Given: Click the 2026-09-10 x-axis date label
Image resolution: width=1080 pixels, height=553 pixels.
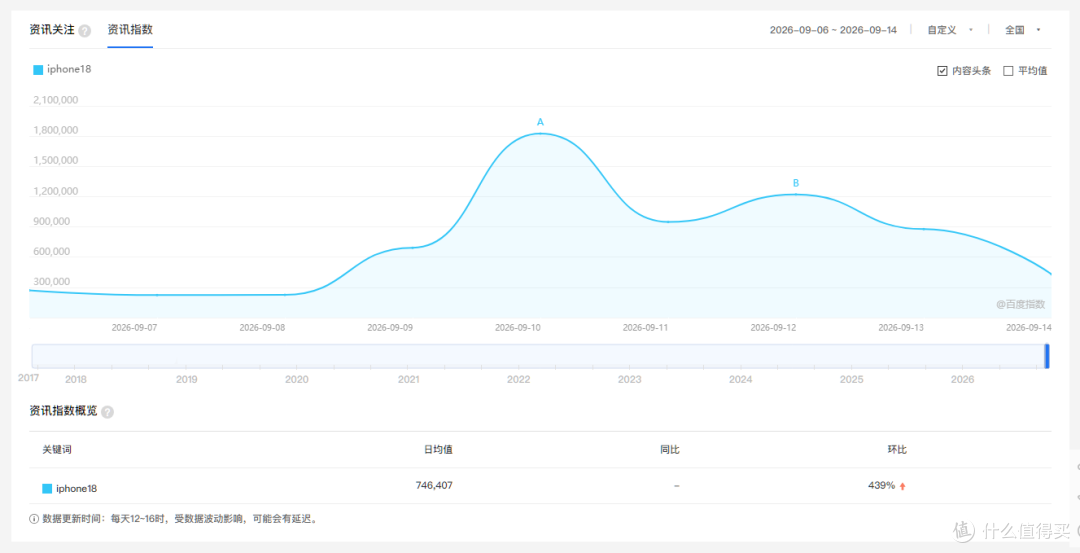Looking at the screenshot, I should click(x=518, y=328).
